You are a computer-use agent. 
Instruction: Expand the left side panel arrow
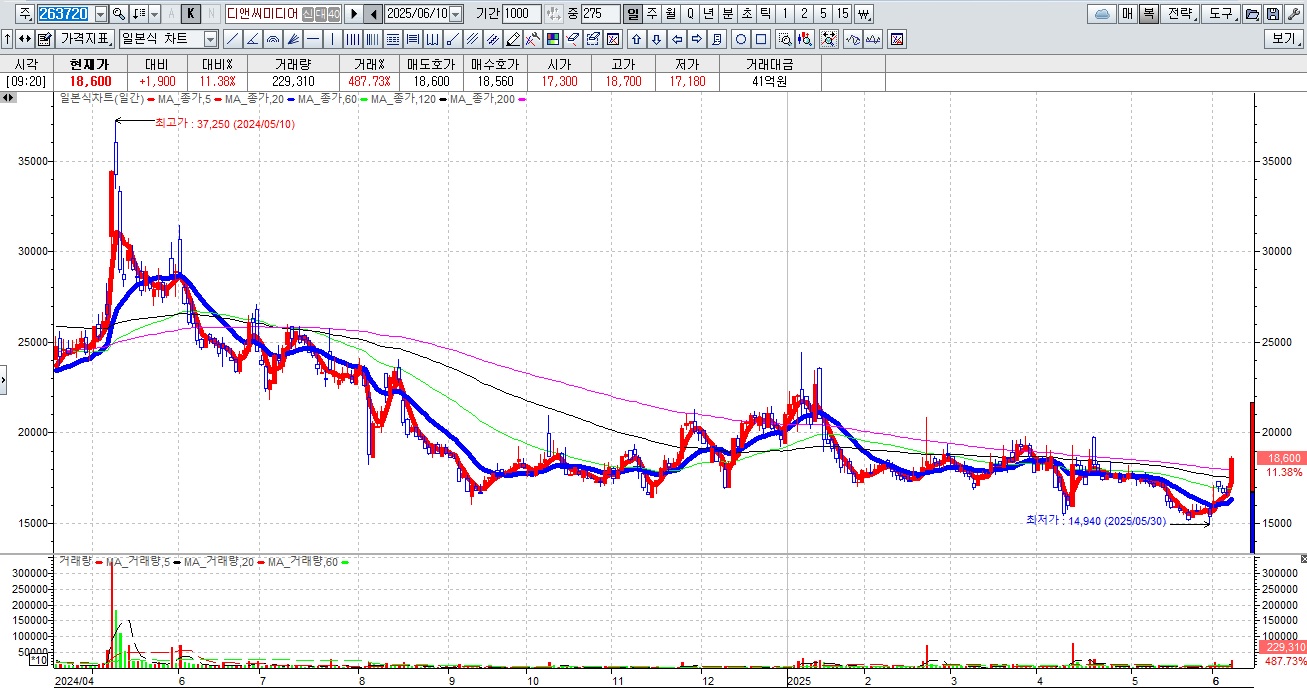coord(3,380)
